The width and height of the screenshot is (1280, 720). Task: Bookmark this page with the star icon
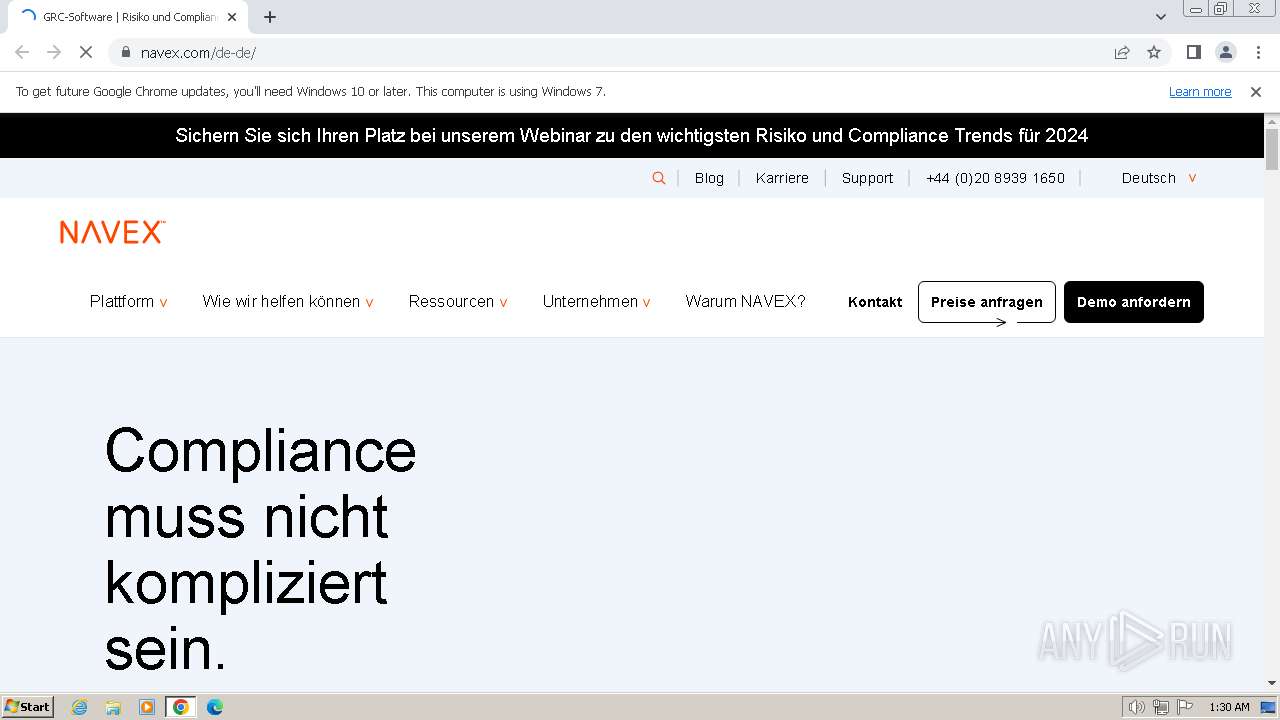[x=1154, y=52]
